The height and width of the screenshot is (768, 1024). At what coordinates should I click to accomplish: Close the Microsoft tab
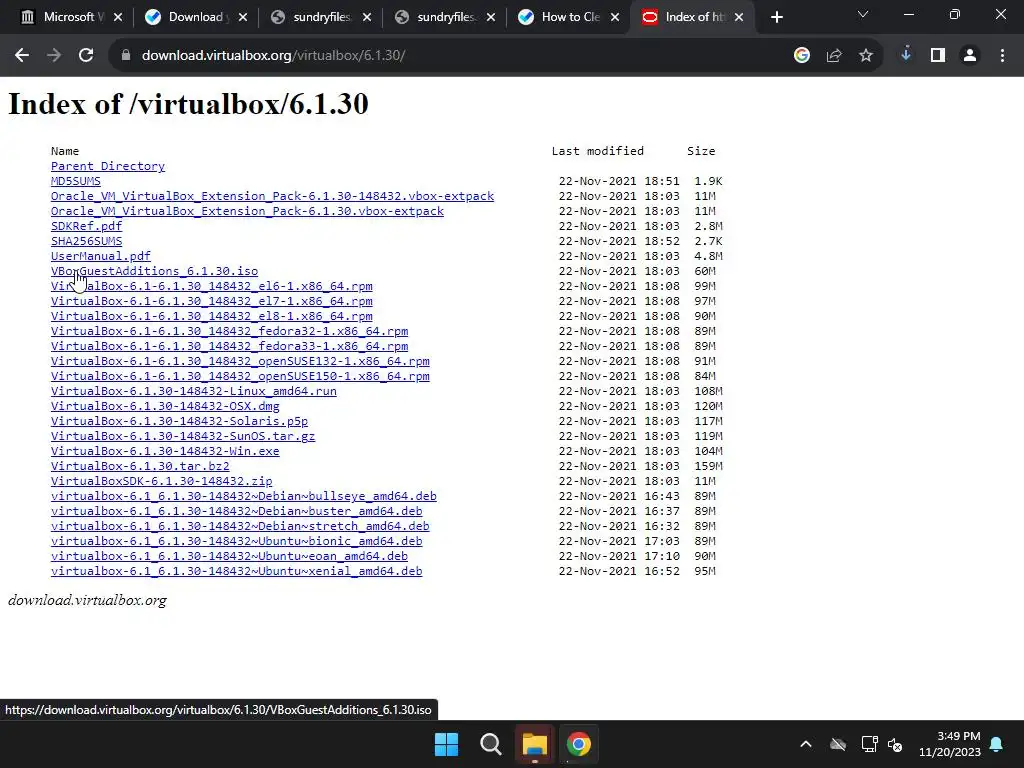point(118,18)
